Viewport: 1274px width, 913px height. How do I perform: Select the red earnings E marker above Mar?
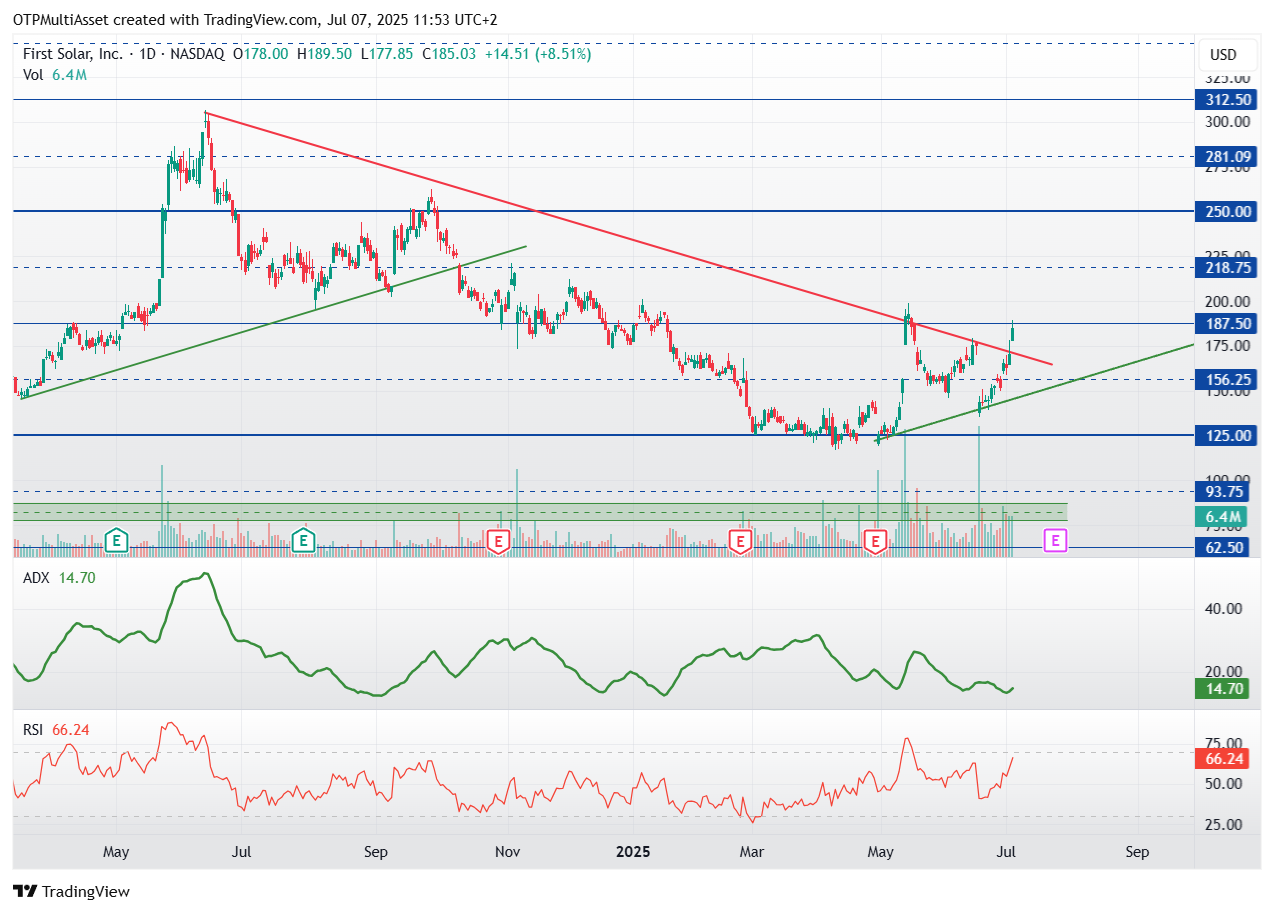[740, 541]
